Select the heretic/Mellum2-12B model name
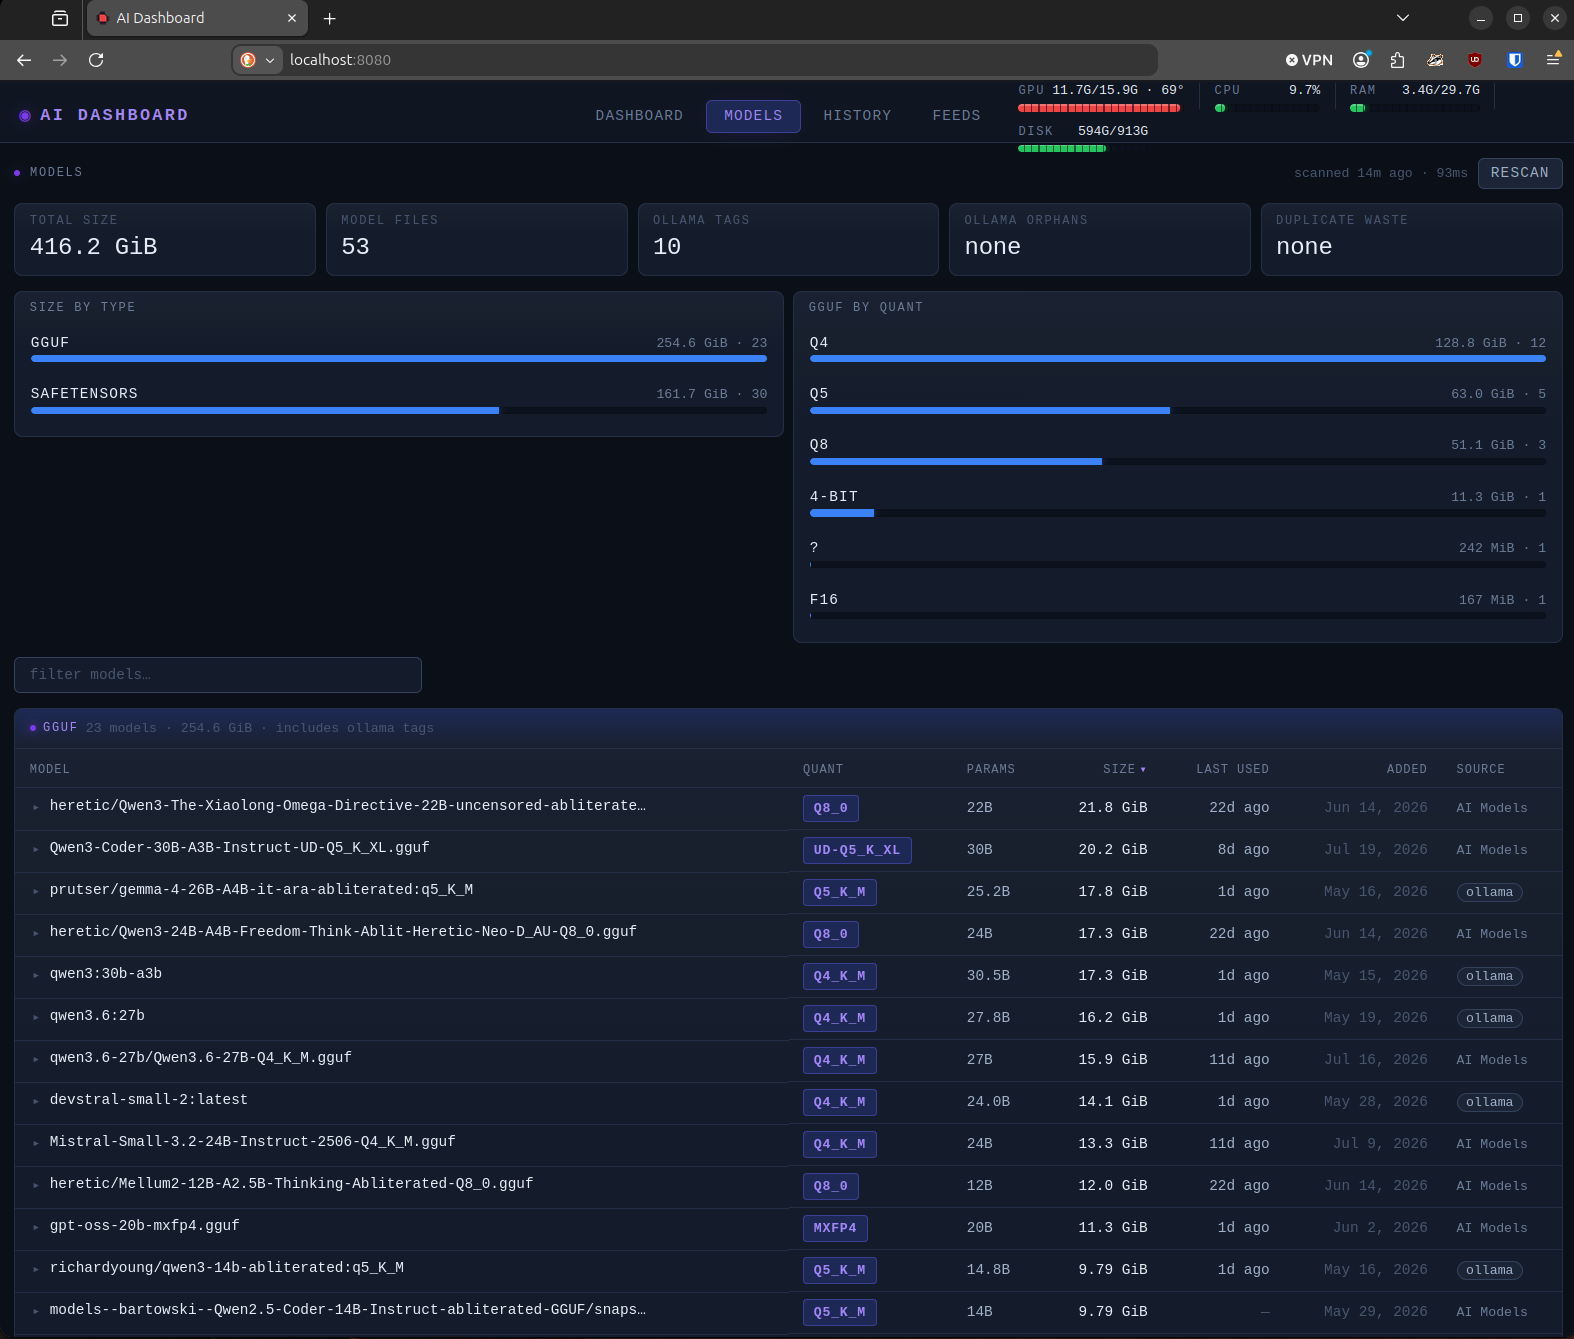Viewport: 1574px width, 1339px height. click(291, 1183)
